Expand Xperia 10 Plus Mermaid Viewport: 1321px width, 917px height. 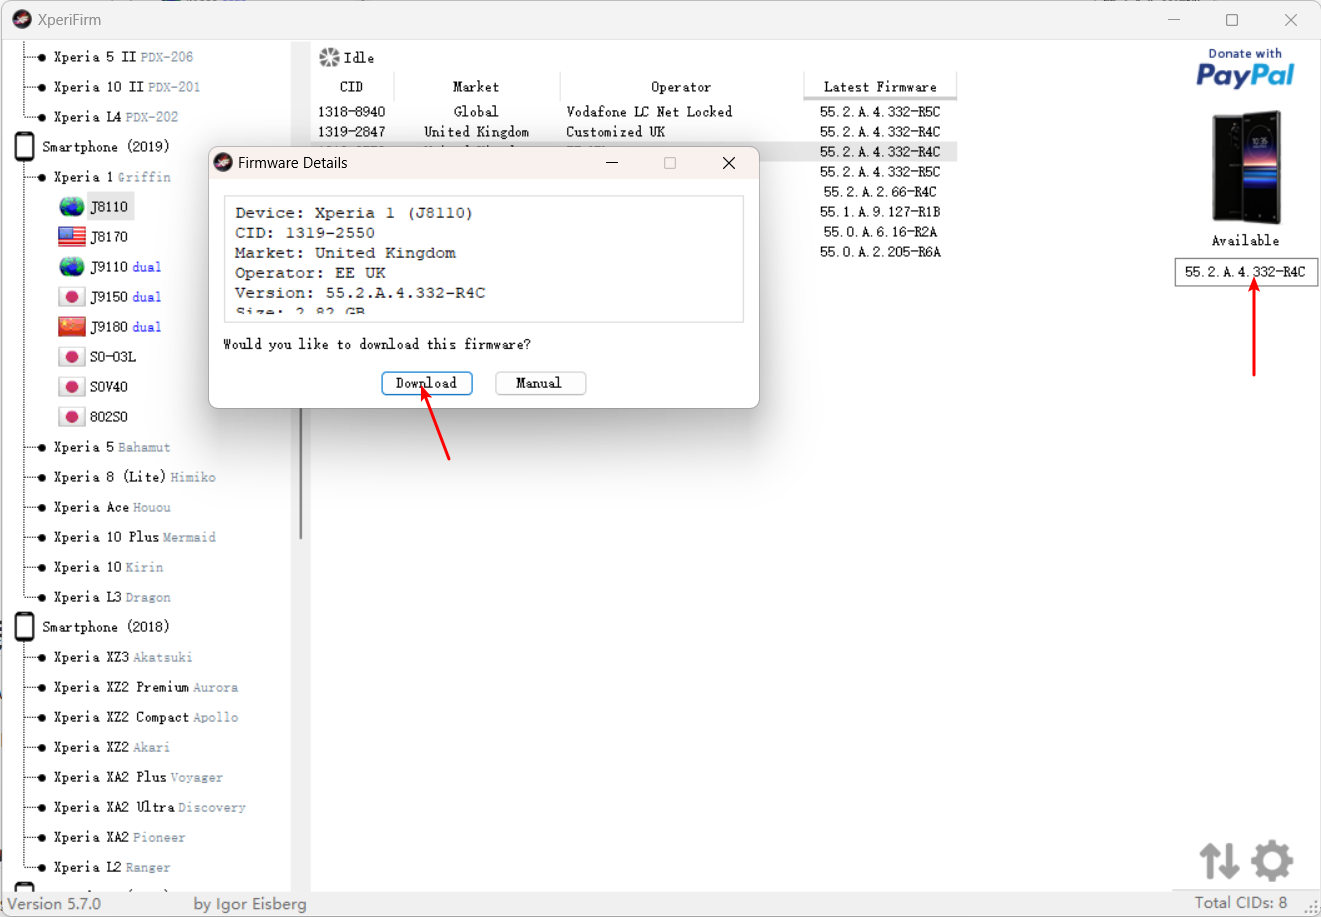(x=135, y=537)
